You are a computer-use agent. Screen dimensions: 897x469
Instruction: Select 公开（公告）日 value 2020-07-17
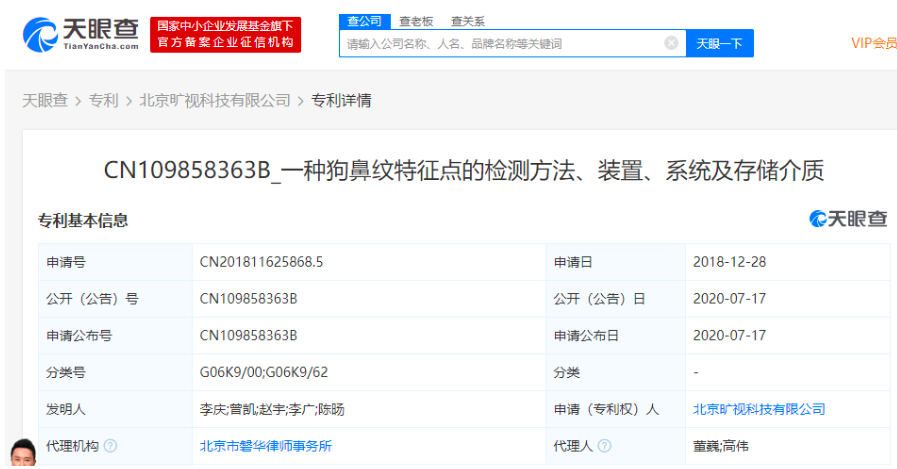click(x=729, y=299)
